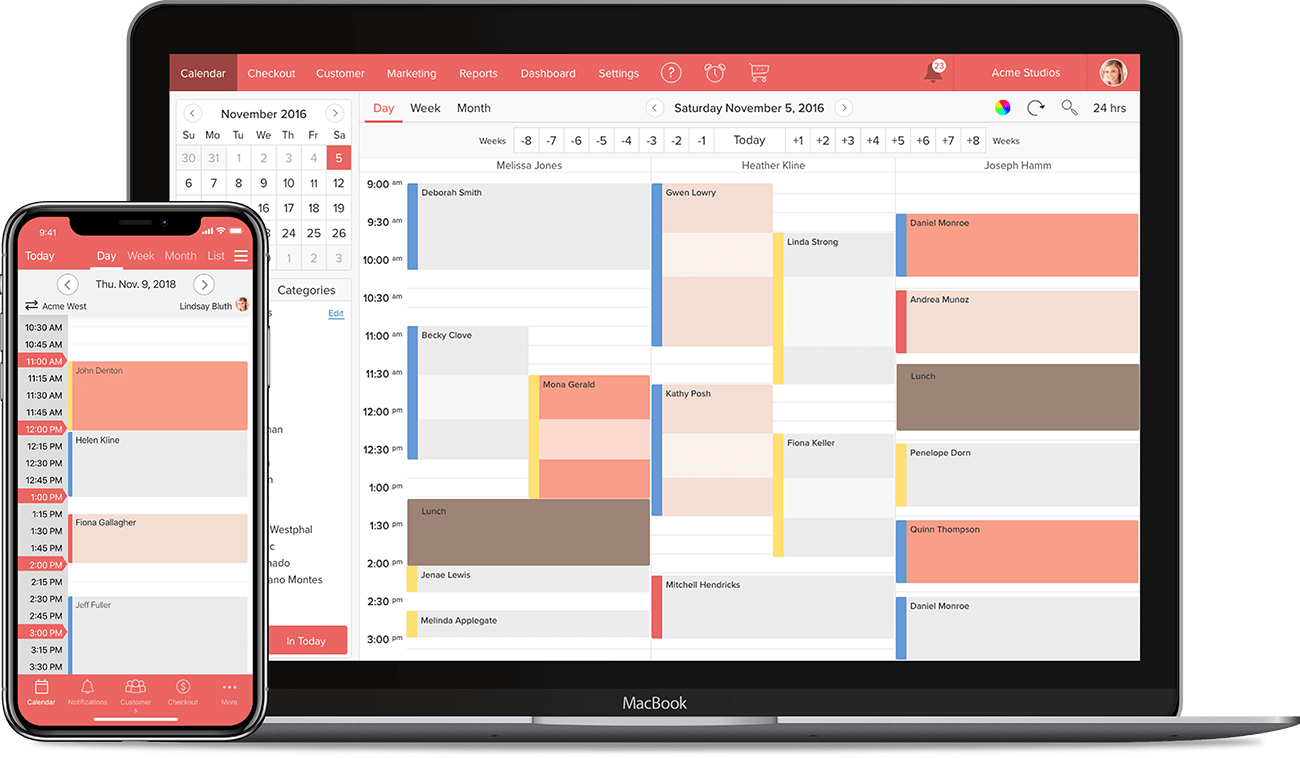Open the phone hamburger menu
This screenshot has width=1300, height=758.
(x=241, y=256)
